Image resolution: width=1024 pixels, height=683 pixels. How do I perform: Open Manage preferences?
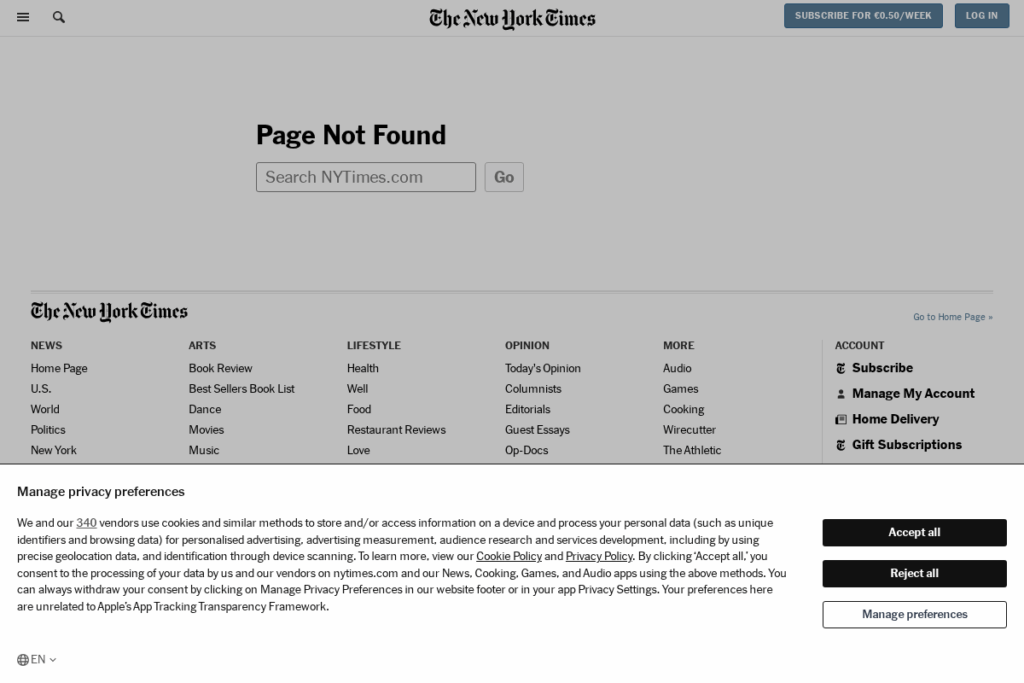pos(913,614)
